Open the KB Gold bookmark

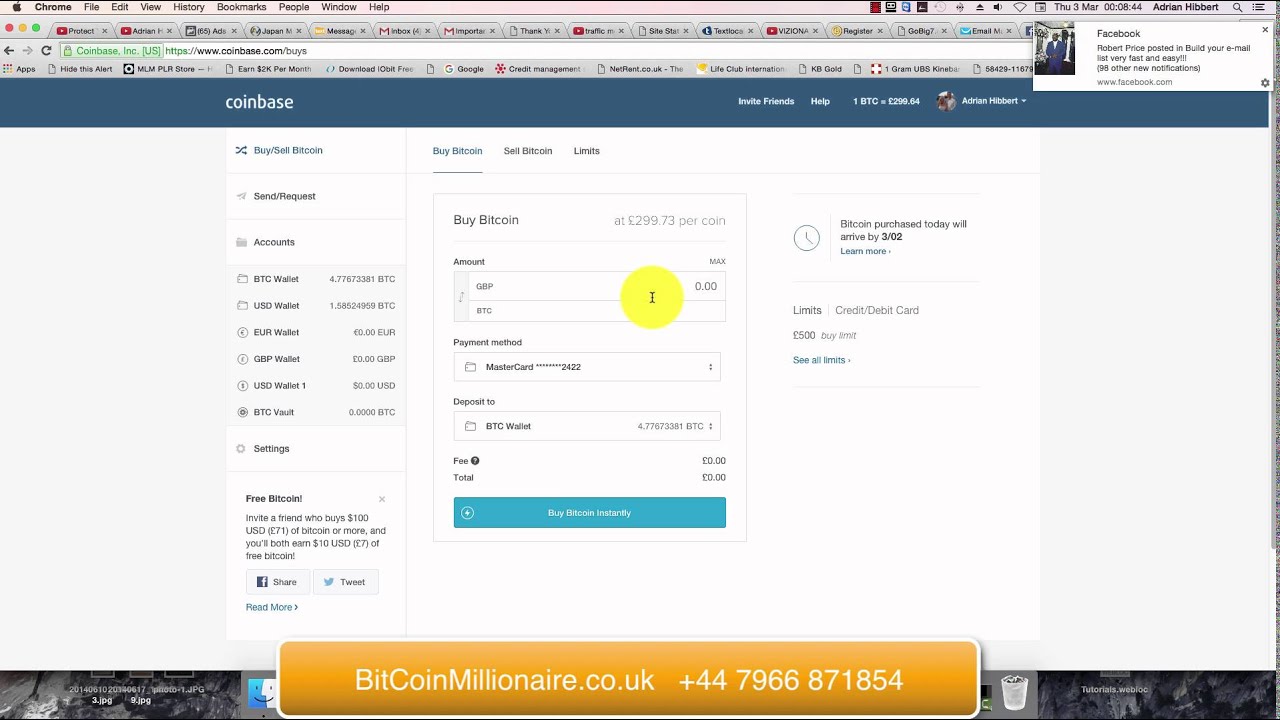819,69
